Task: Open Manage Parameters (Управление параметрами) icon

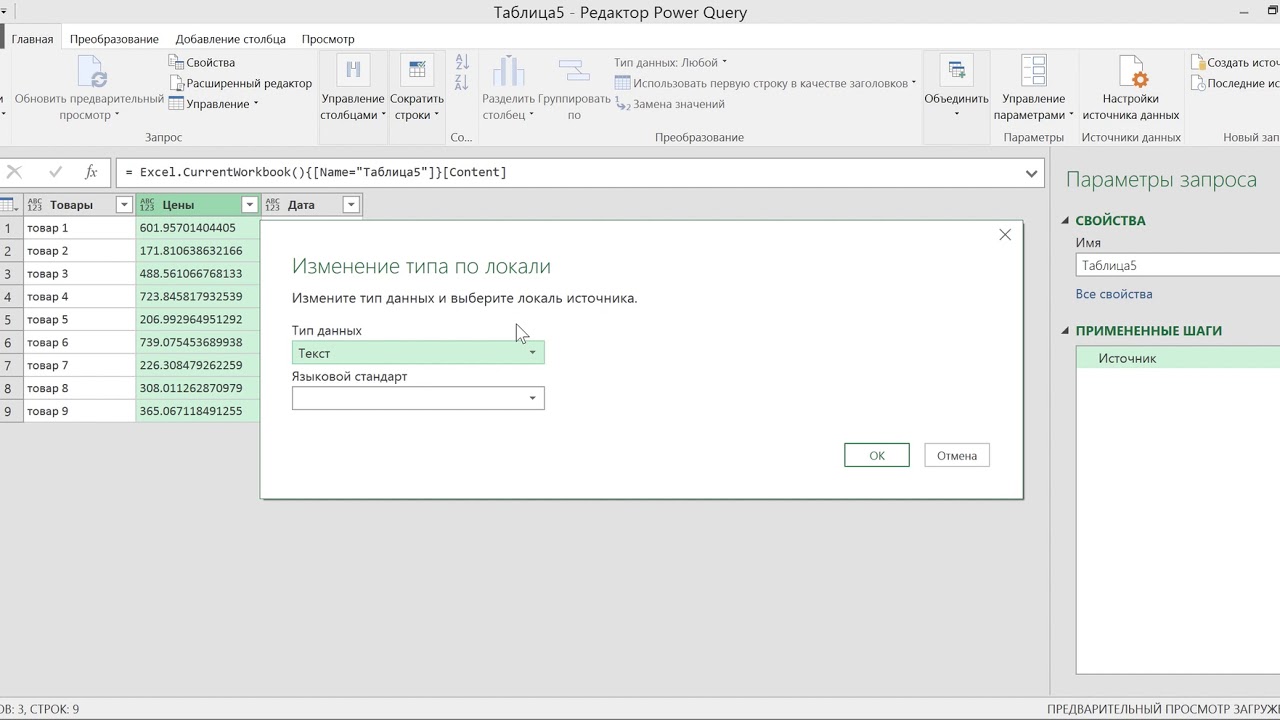Action: 1033,70
